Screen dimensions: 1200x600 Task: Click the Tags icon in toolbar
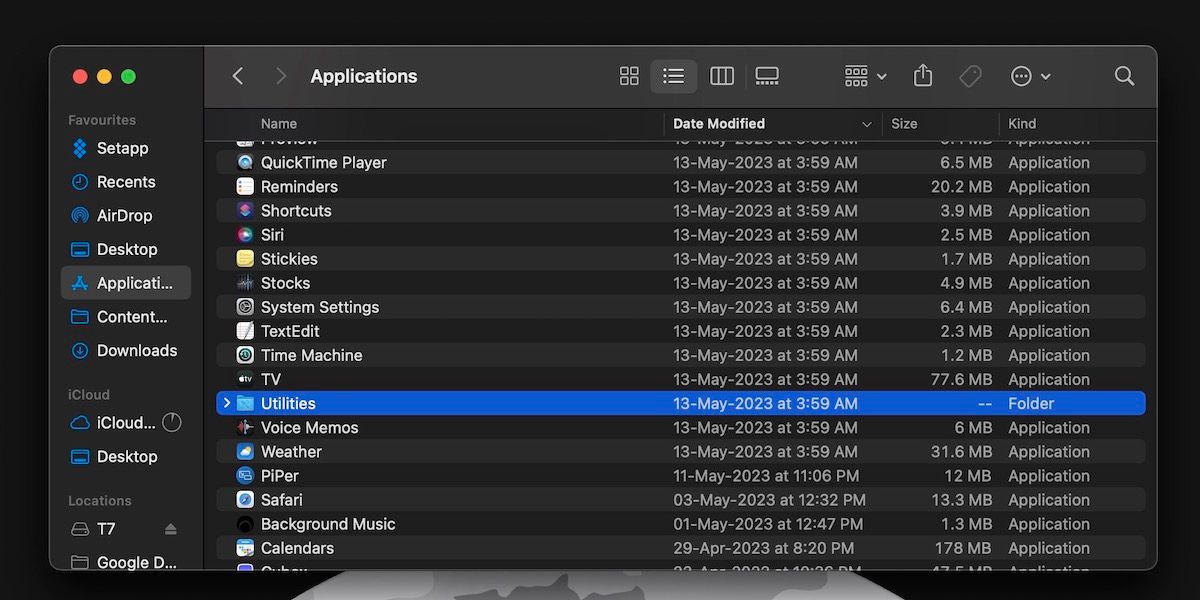970,76
